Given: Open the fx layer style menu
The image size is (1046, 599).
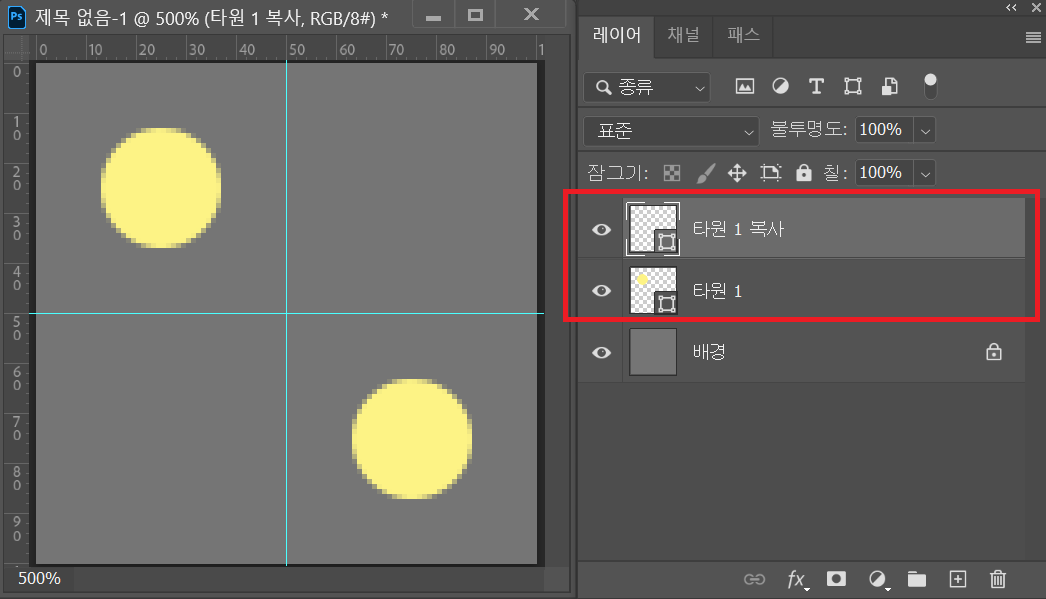Looking at the screenshot, I should (797, 580).
